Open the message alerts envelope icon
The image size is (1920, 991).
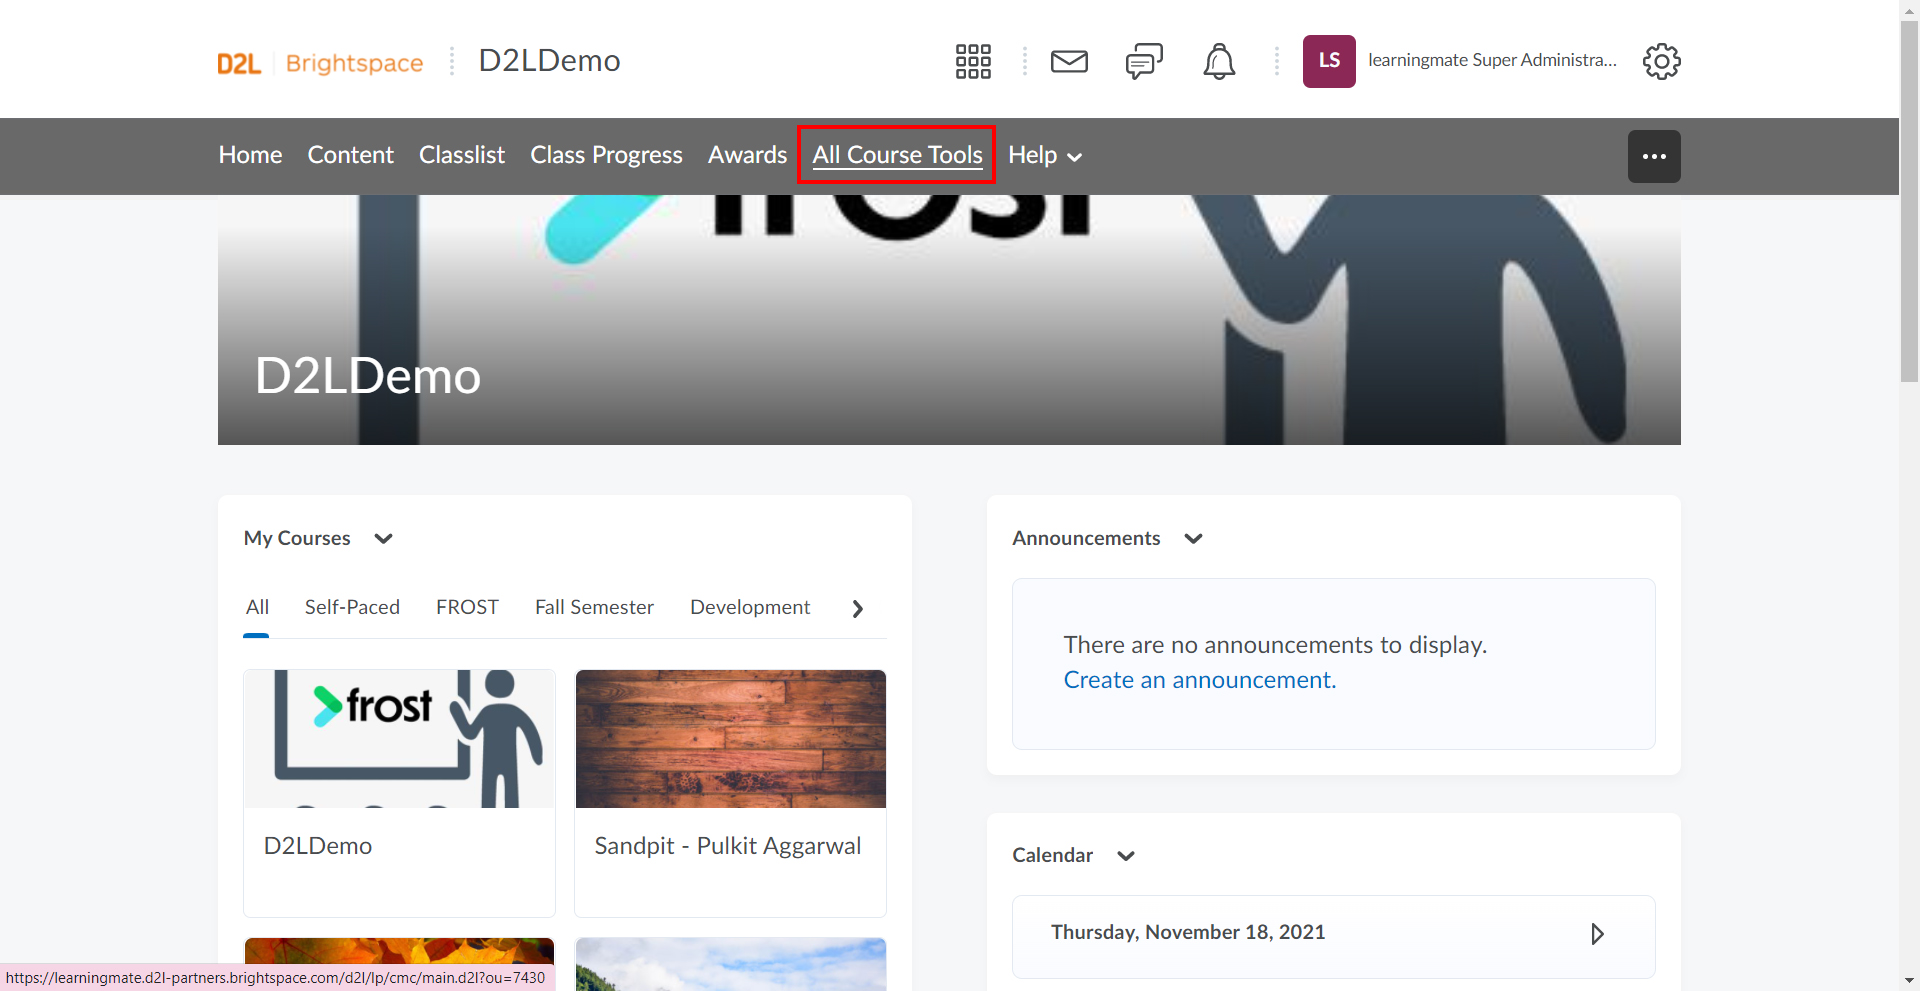1069,61
